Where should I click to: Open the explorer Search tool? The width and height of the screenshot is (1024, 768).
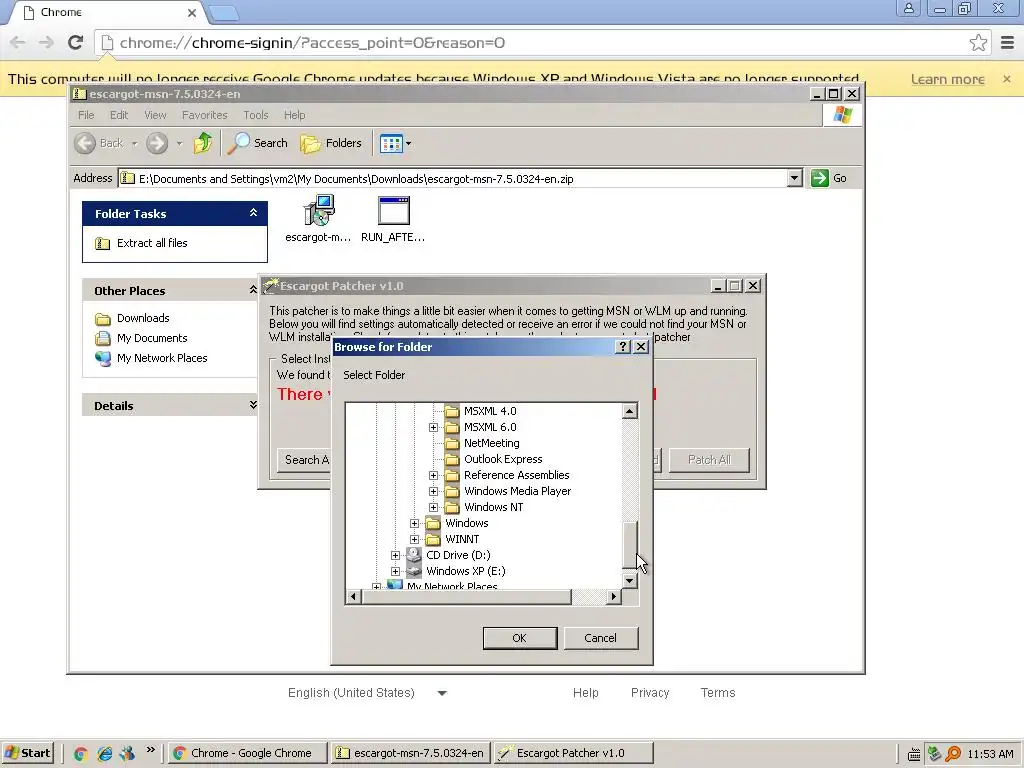[258, 143]
